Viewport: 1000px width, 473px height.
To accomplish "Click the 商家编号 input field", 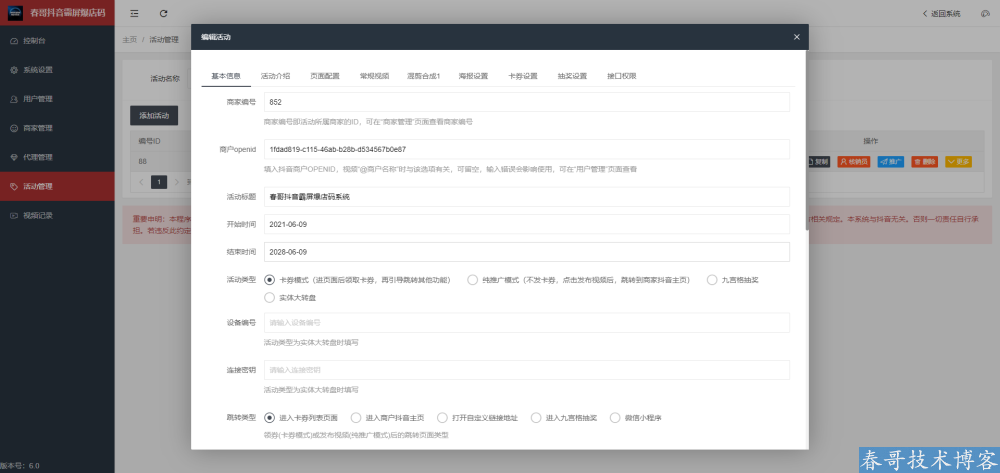I will [x=527, y=102].
